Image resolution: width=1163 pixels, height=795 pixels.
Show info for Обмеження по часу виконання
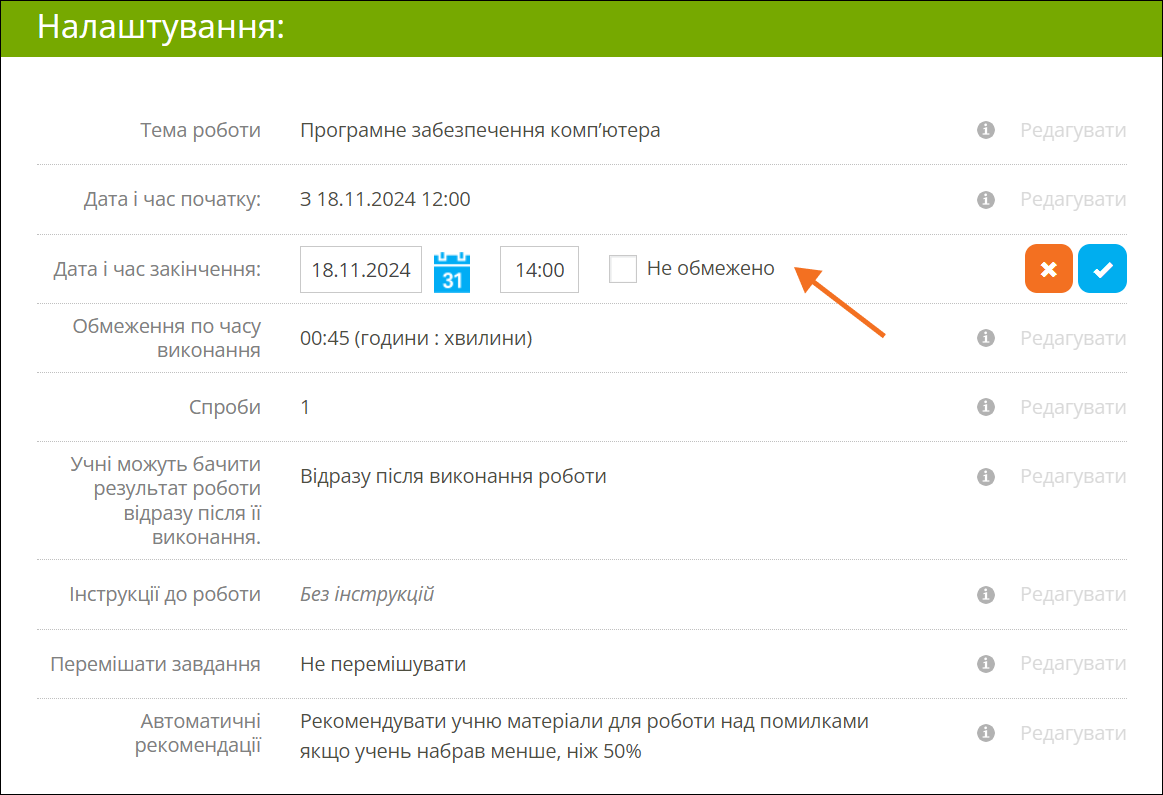986,338
